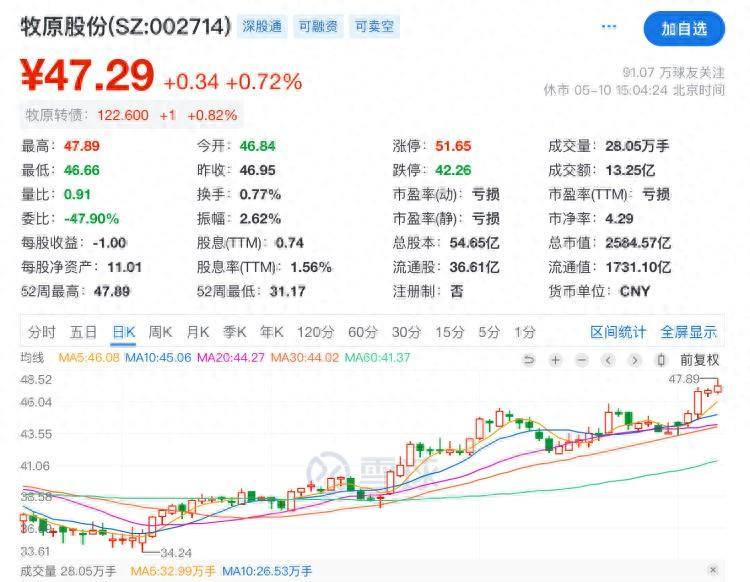
Task: Click the 52周最低 value 31.17
Action: tap(287, 292)
